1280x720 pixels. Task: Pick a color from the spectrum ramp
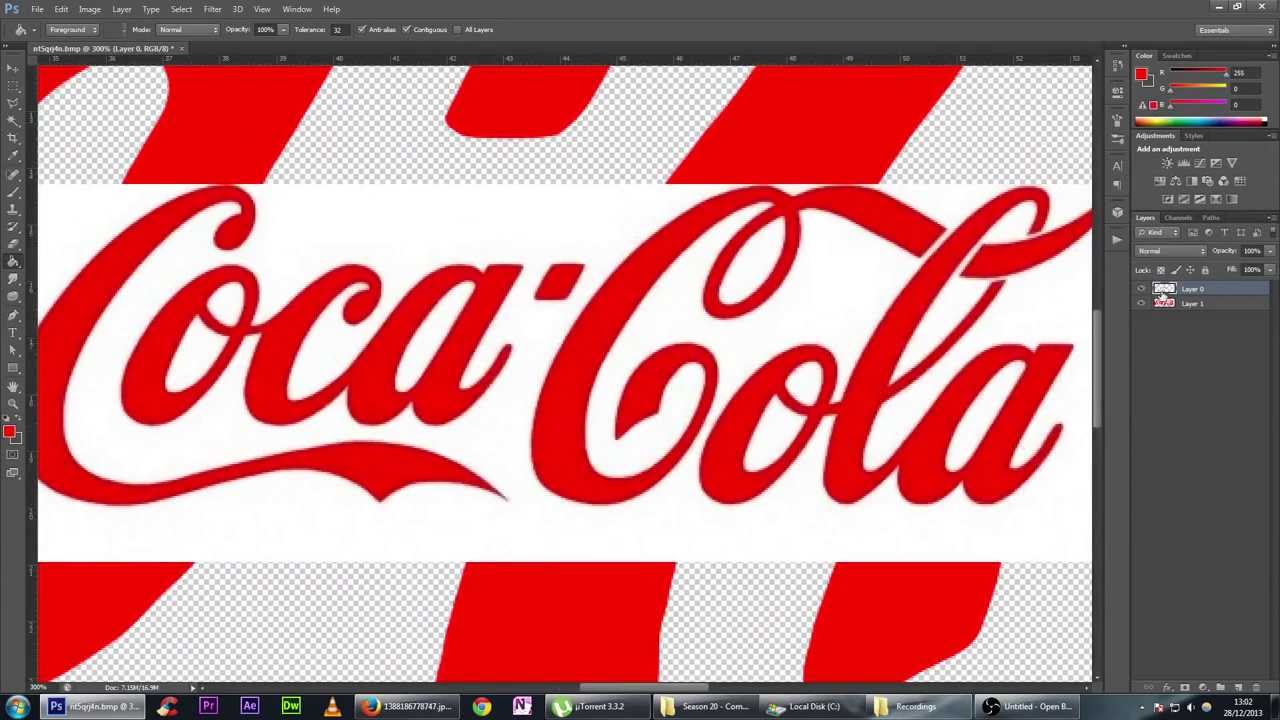coord(1200,122)
